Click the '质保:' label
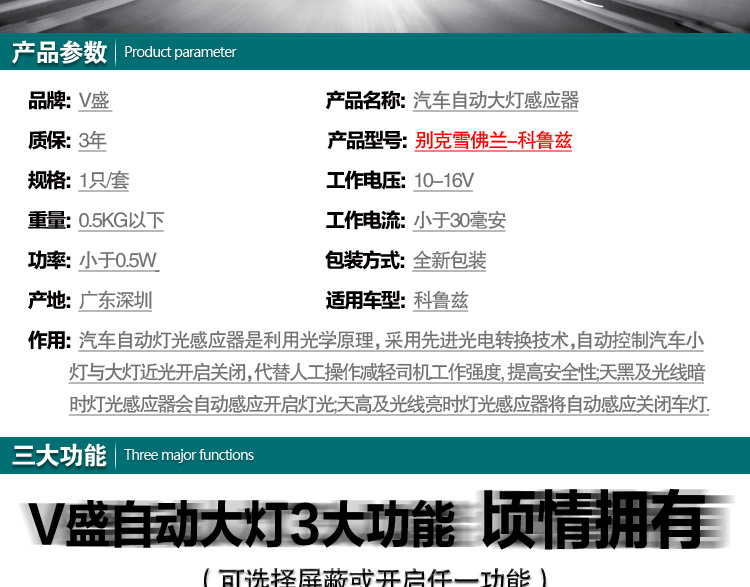Viewport: 750px width, 587px height. click(x=50, y=141)
